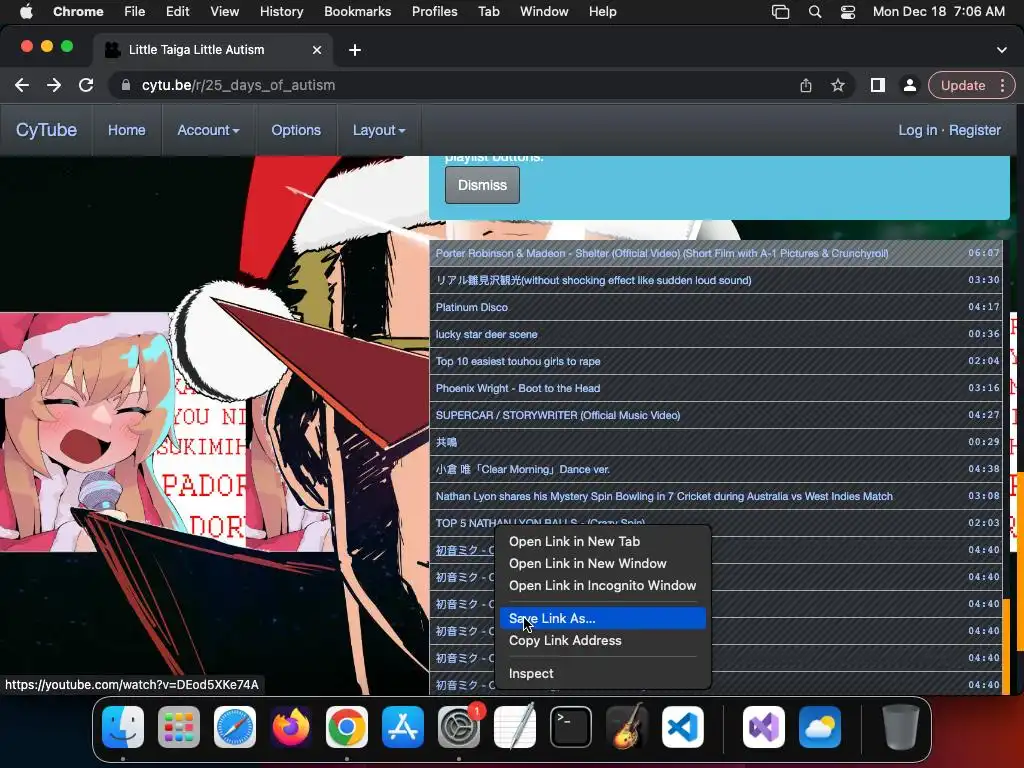The width and height of the screenshot is (1024, 768).
Task: Open TextEdit from the dock
Action: (x=515, y=727)
